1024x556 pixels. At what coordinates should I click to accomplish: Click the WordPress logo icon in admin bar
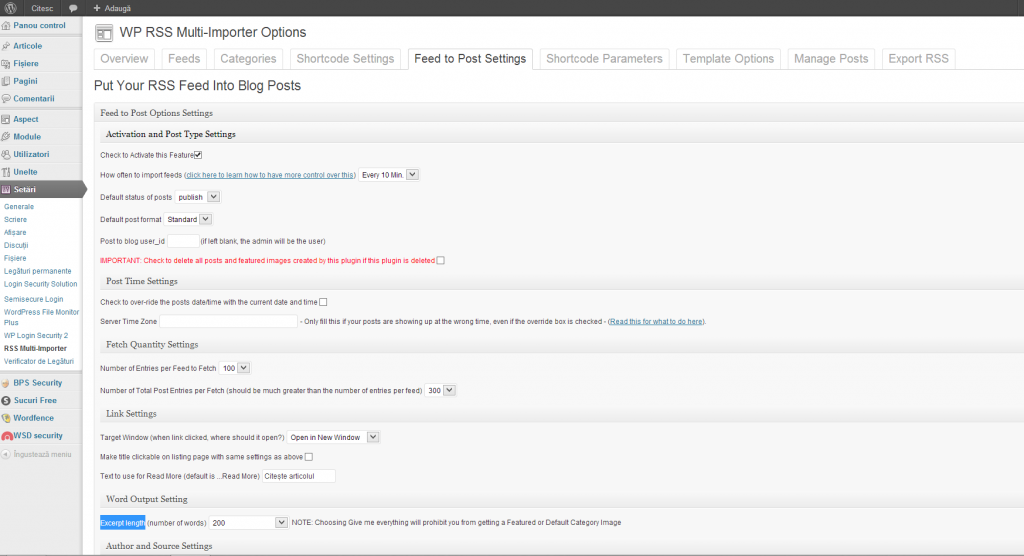pyautogui.click(x=10, y=8)
